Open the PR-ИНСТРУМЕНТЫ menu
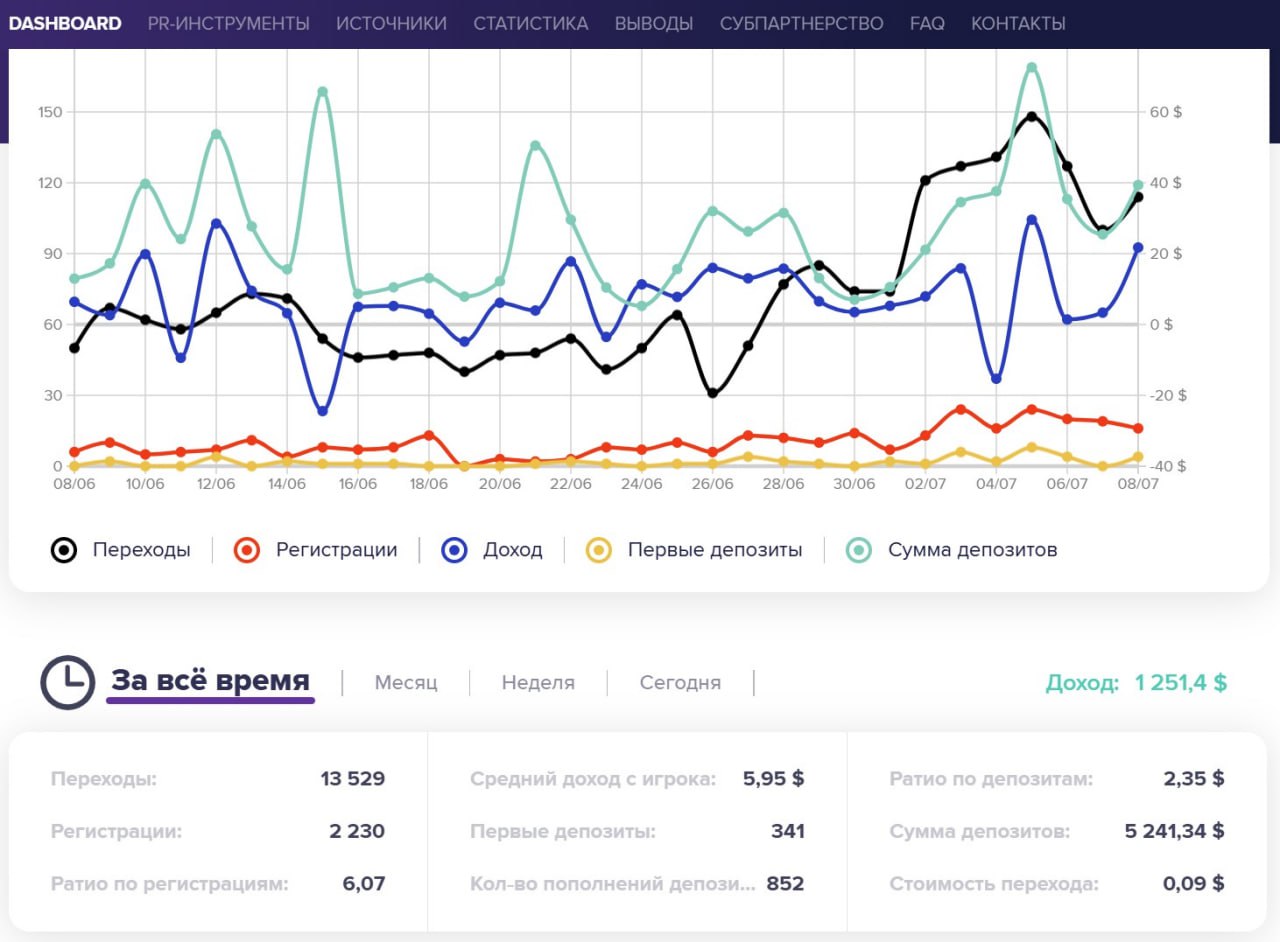 (x=229, y=23)
